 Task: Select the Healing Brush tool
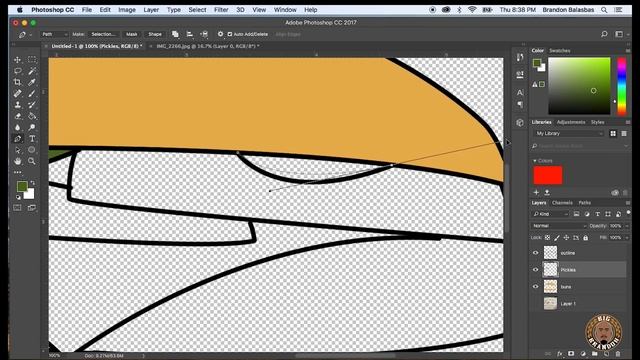click(18, 93)
